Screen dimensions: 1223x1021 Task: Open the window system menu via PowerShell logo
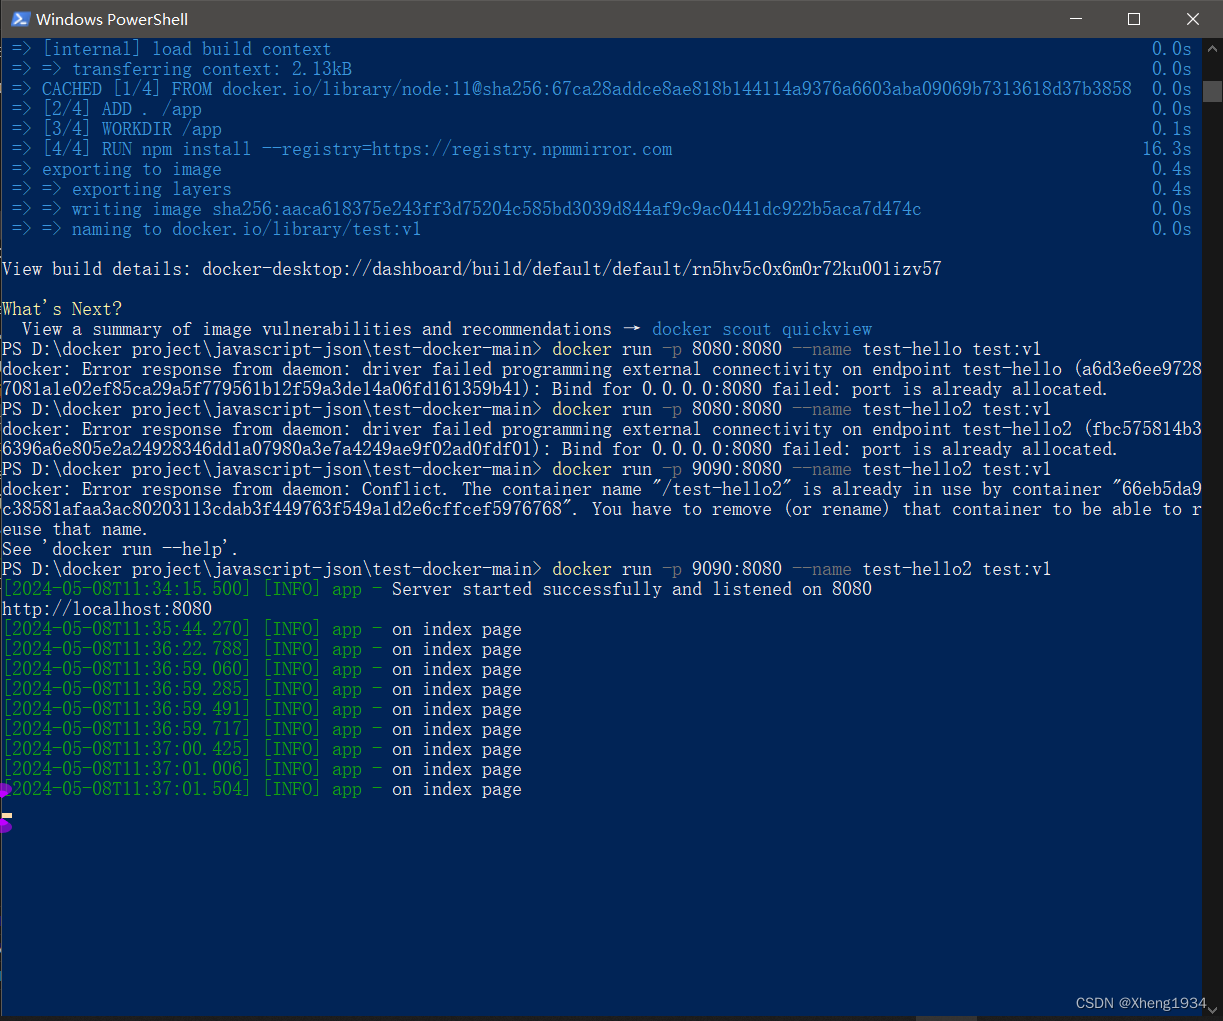pos(18,18)
